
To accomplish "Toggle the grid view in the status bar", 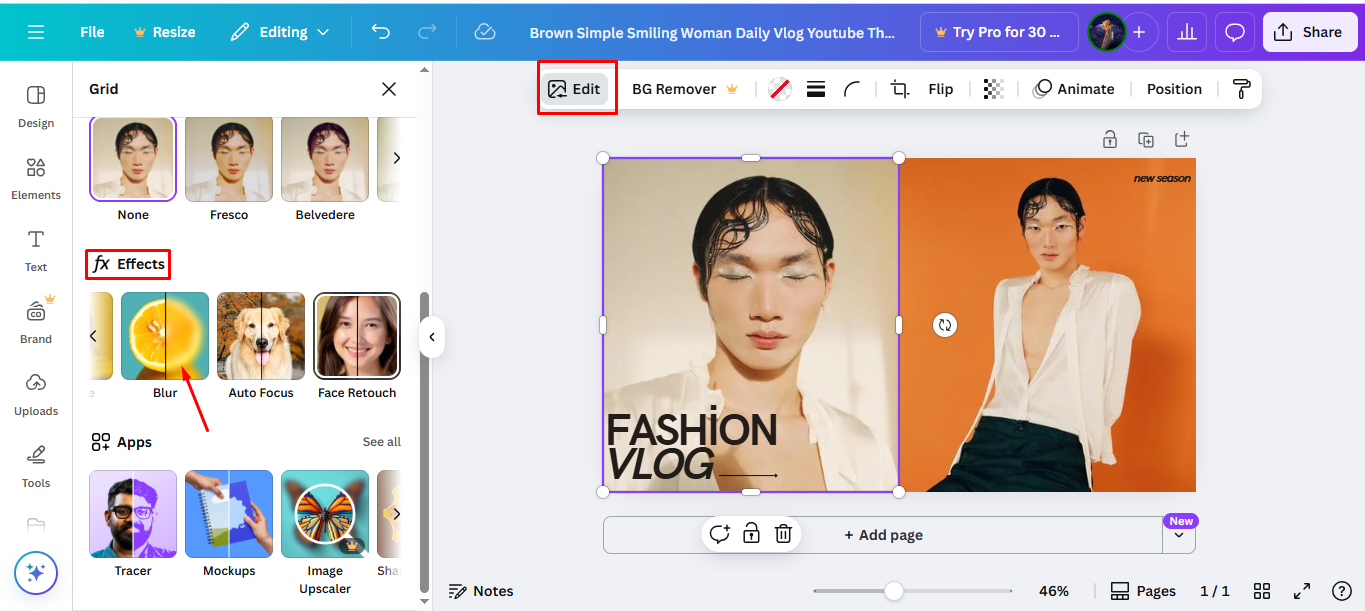I will (x=1262, y=590).
